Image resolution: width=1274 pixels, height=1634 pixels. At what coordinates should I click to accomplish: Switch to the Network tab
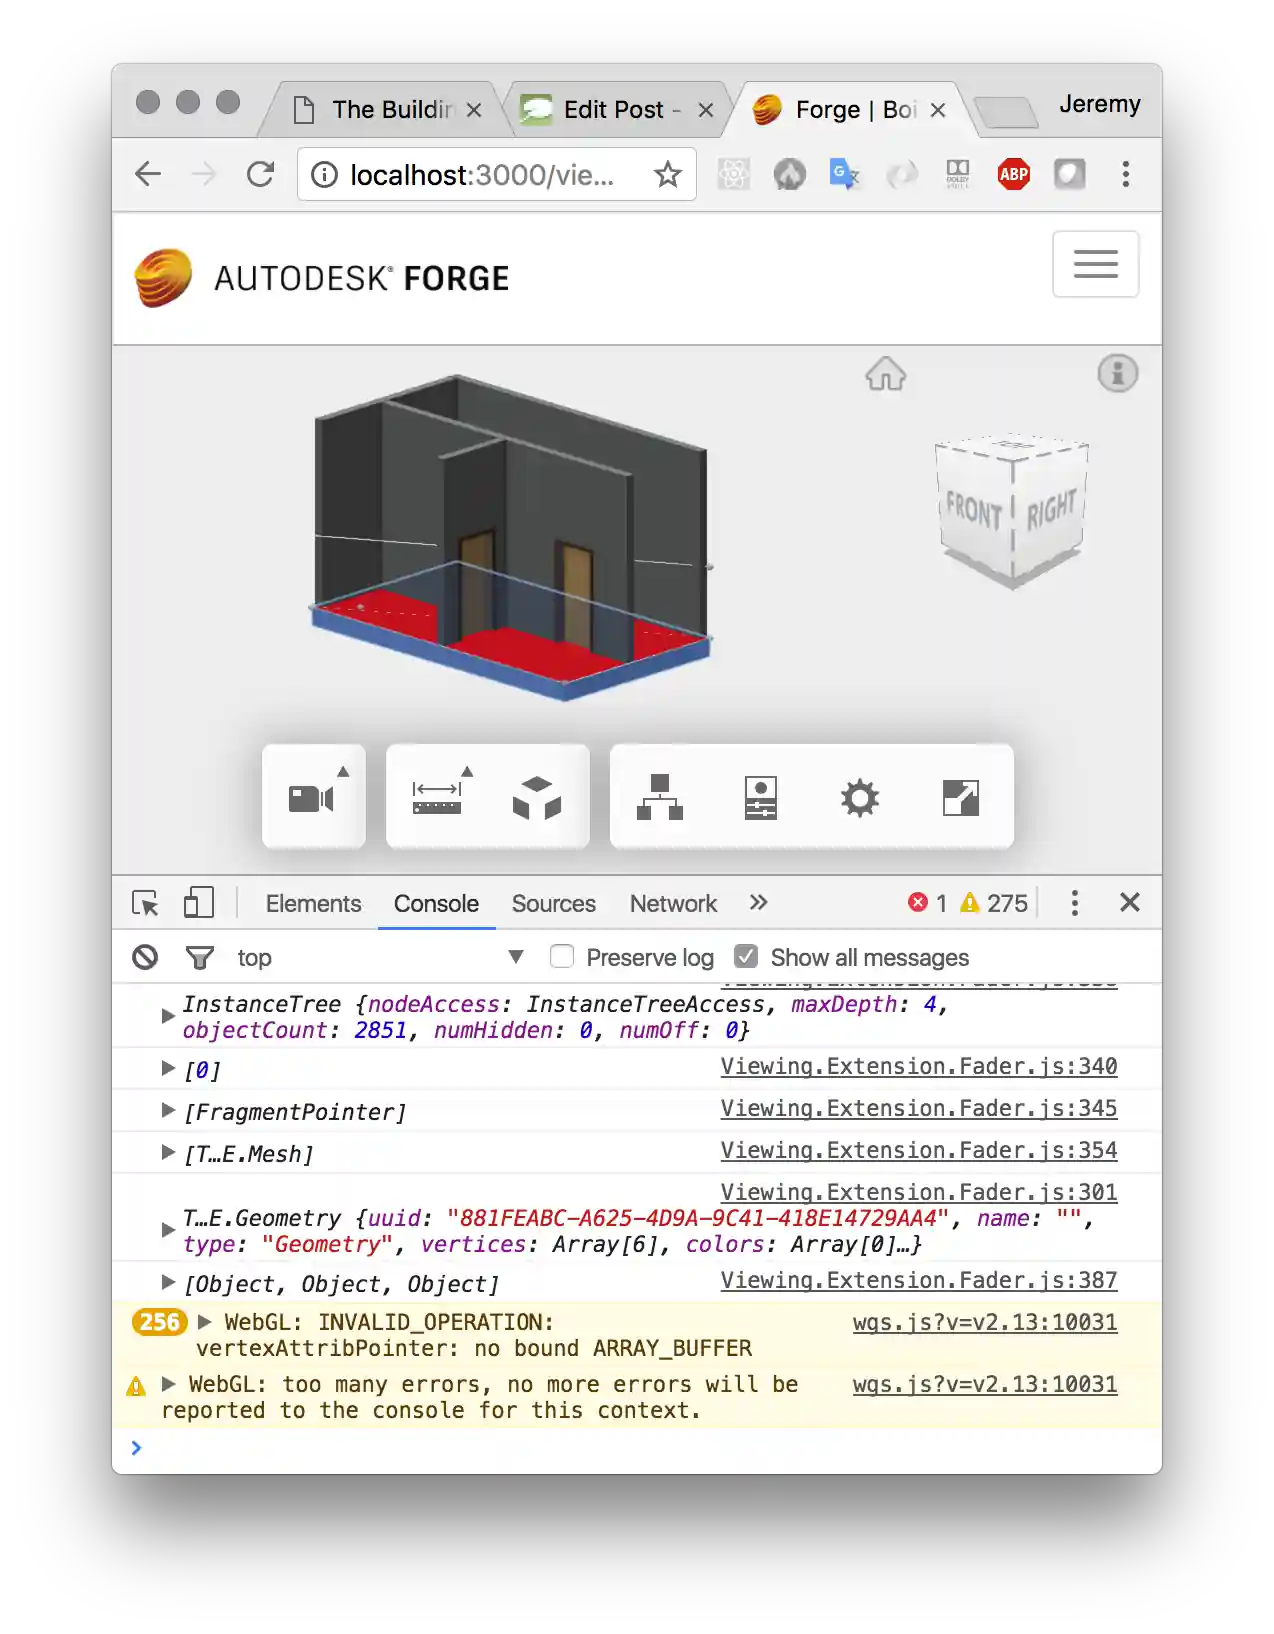673,903
